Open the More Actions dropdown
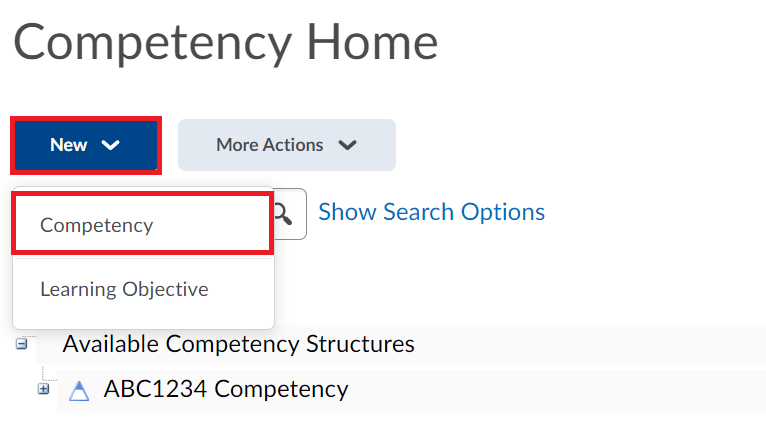The height and width of the screenshot is (445, 766). point(287,145)
